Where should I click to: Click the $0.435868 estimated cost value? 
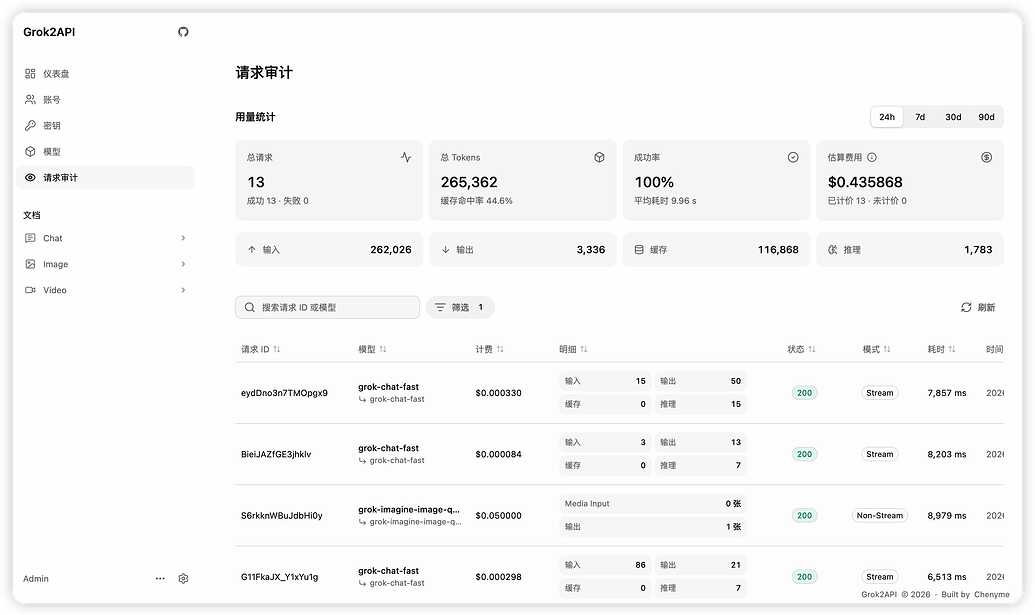tap(865, 182)
